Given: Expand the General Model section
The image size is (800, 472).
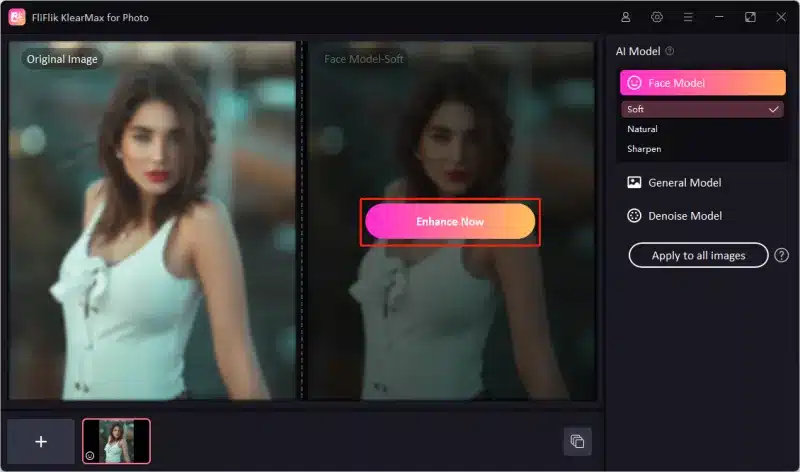Looking at the screenshot, I should point(684,183).
